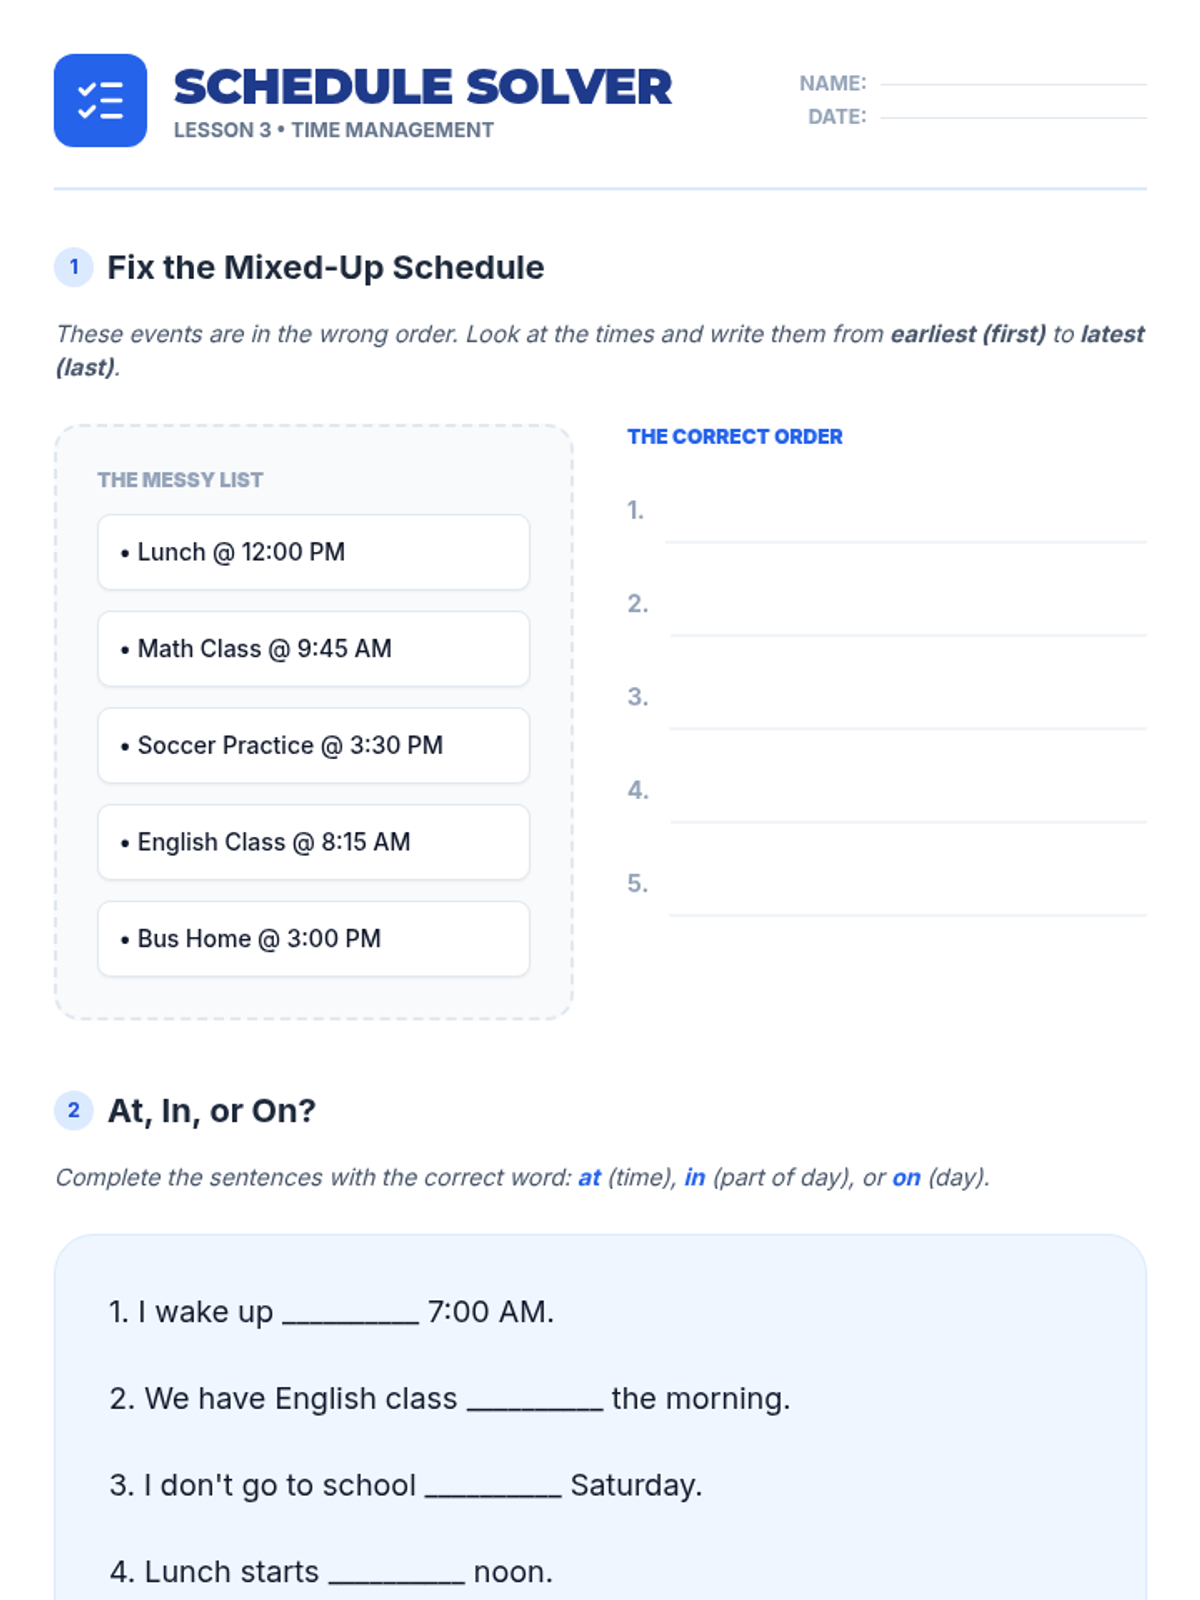Click the Name input line
This screenshot has height=1600, width=1200.
point(1013,80)
